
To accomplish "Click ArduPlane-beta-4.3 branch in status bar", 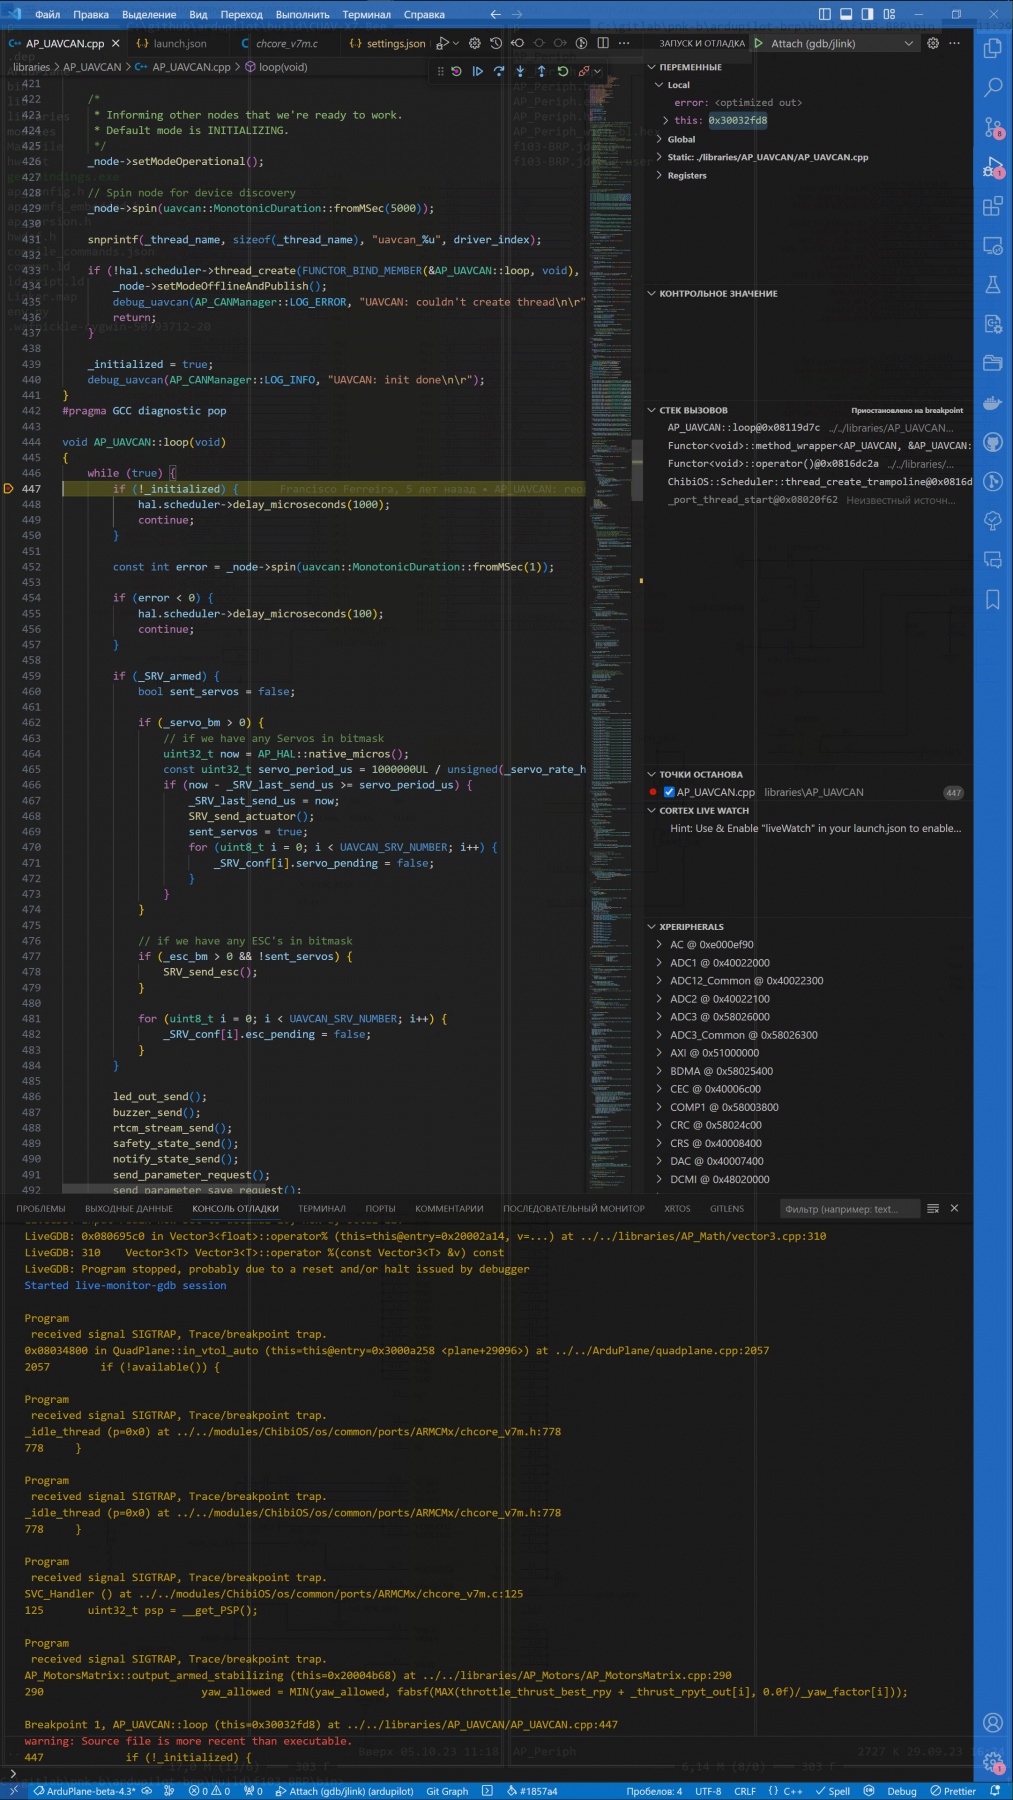I will (84, 1791).
